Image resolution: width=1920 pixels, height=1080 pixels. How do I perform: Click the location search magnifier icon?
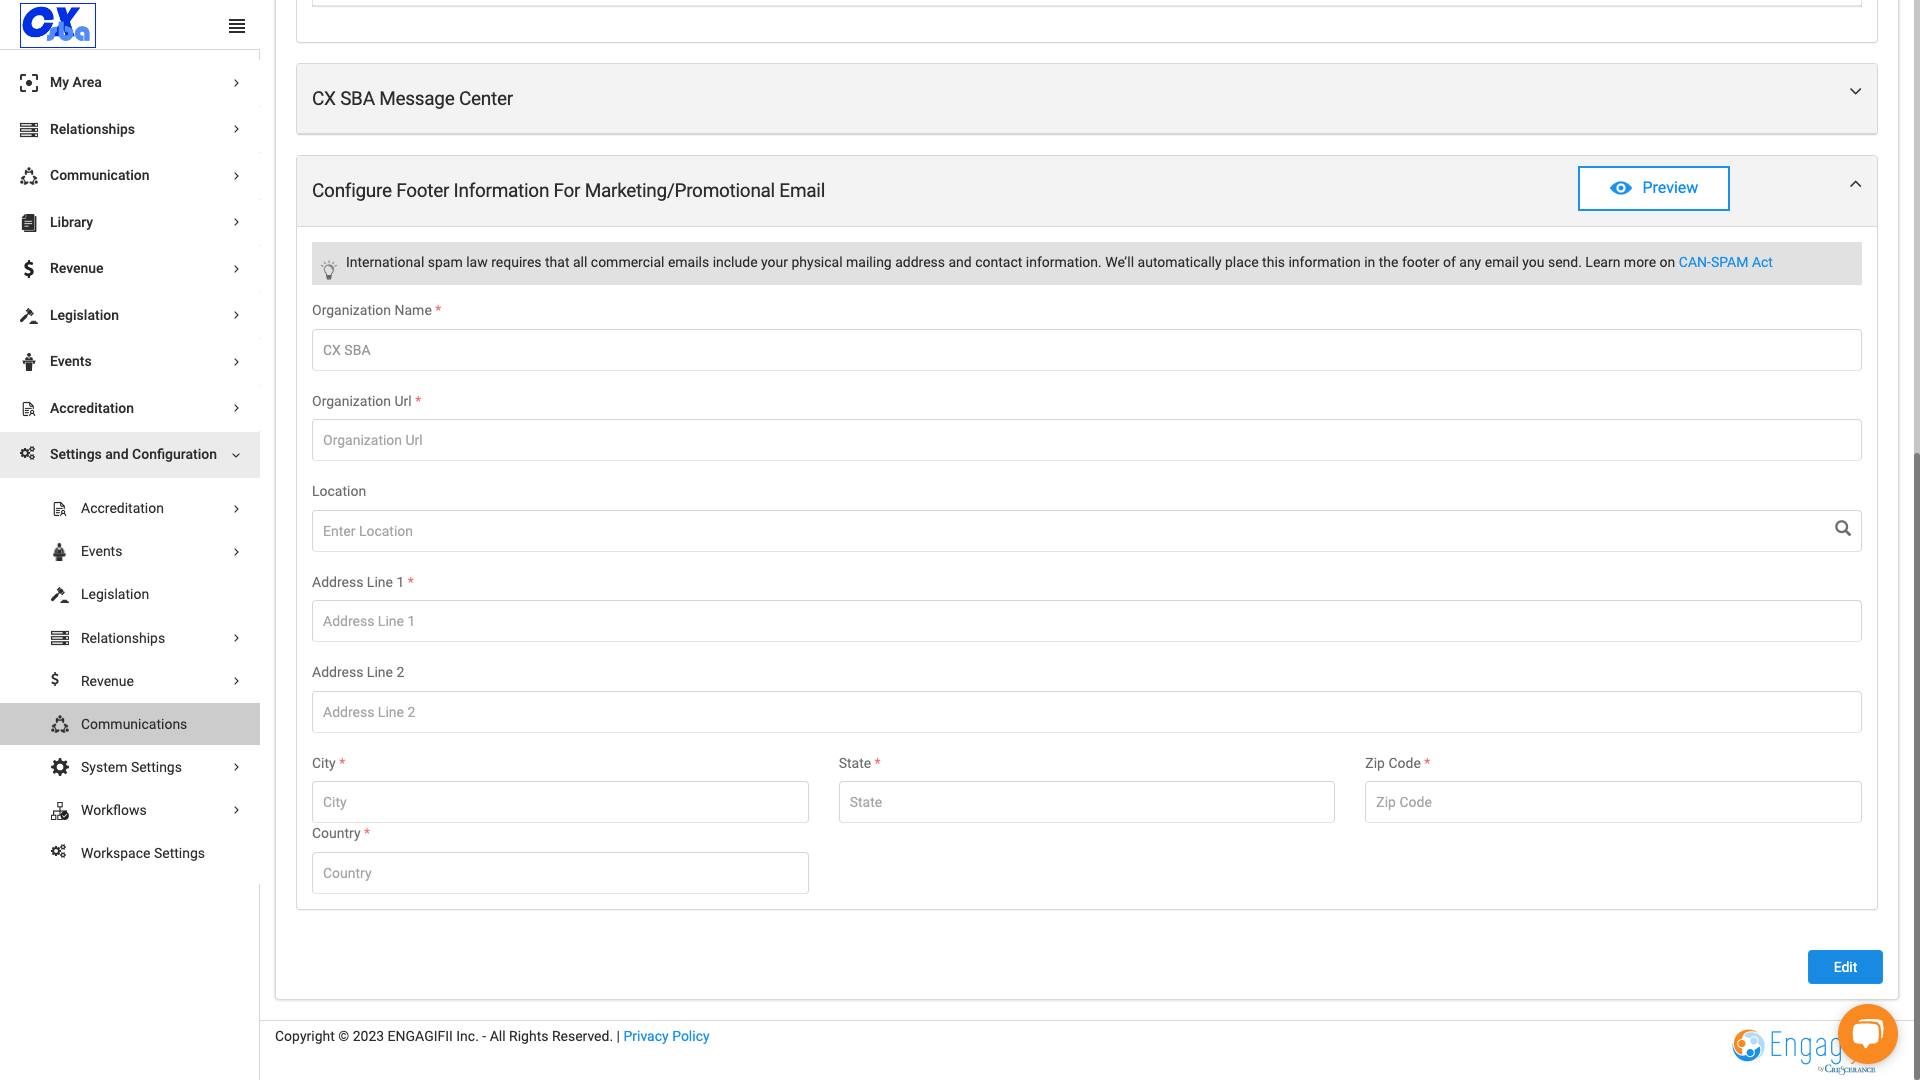(x=1843, y=529)
